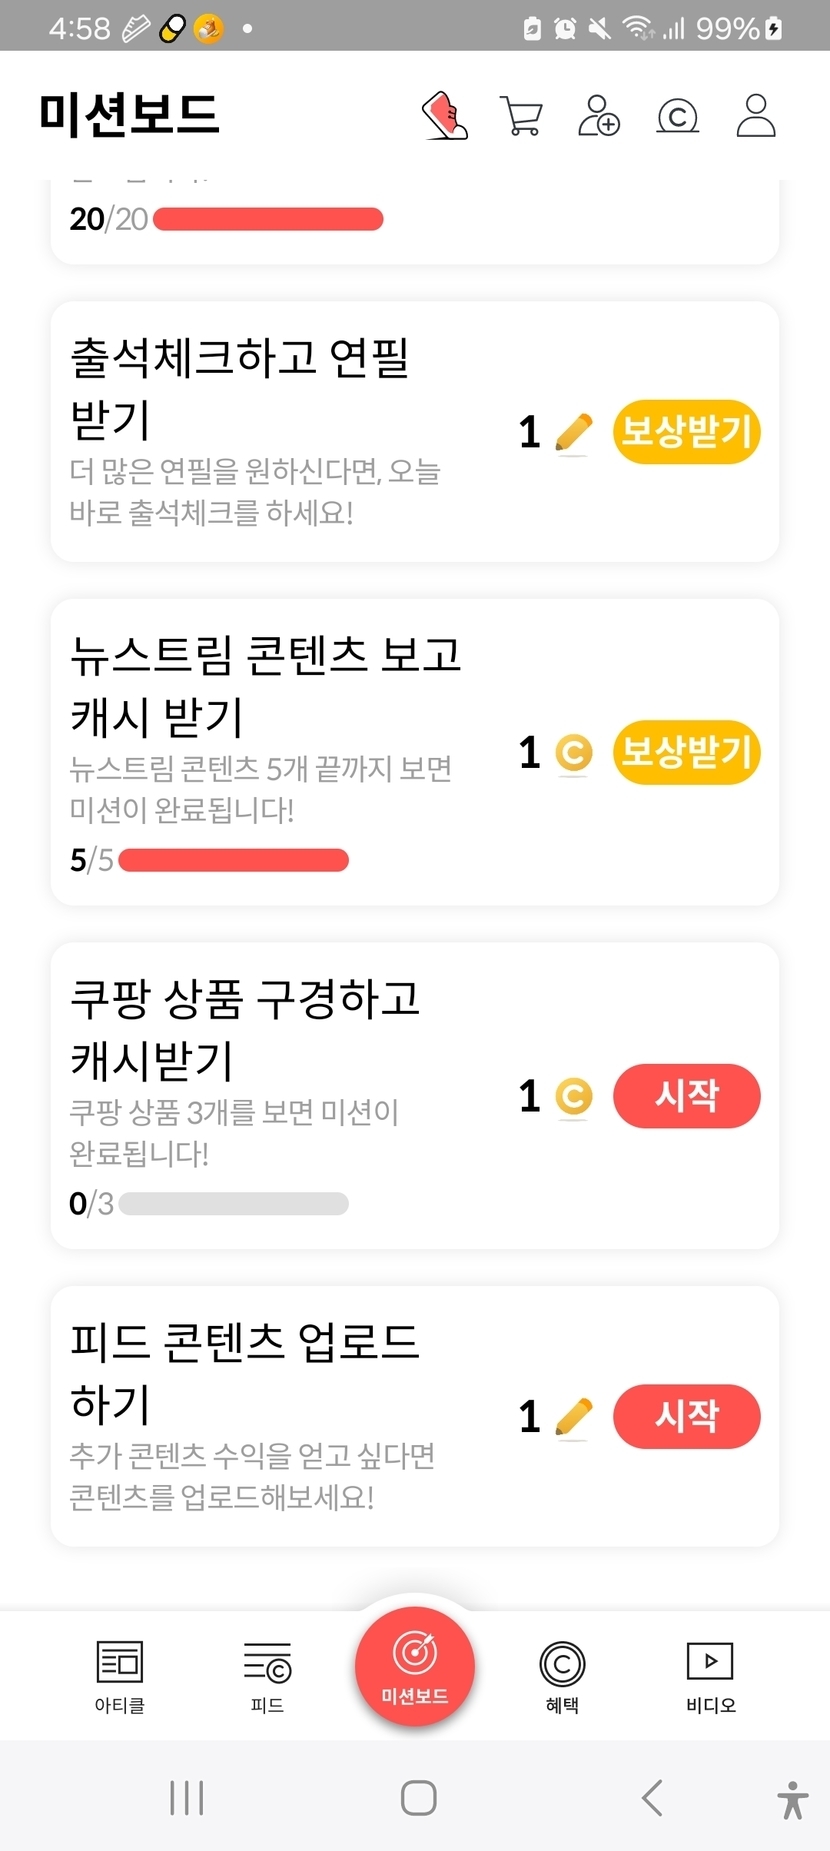Tap the 5/5 red progress bar
Image resolution: width=830 pixels, height=1851 pixels.
pyautogui.click(x=233, y=860)
